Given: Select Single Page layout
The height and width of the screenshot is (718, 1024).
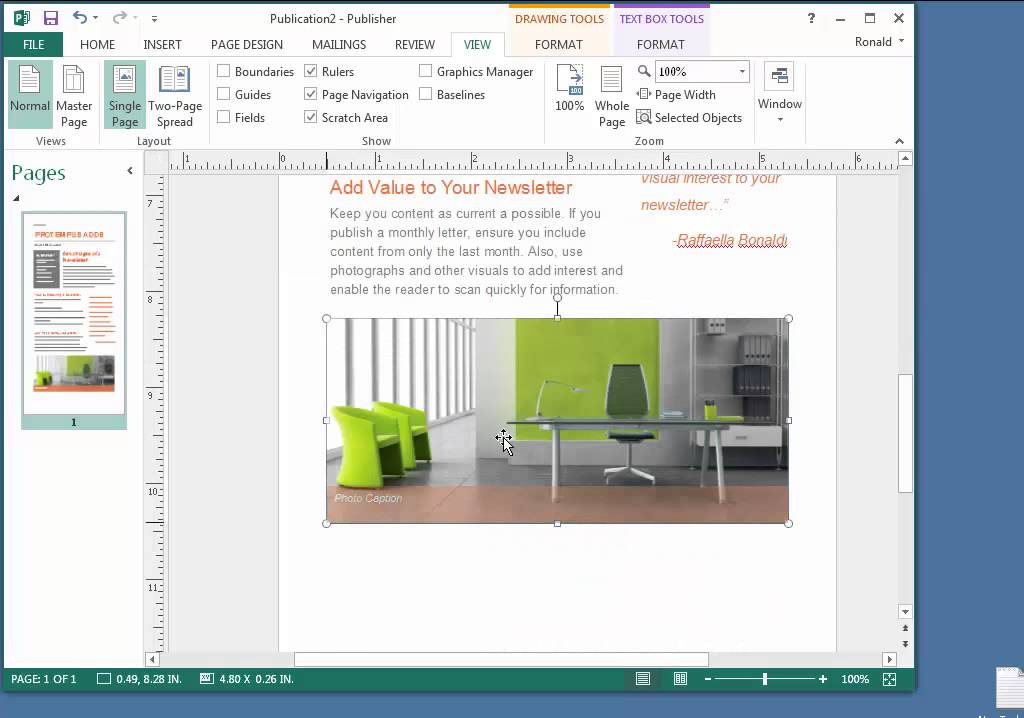Looking at the screenshot, I should pyautogui.click(x=124, y=95).
